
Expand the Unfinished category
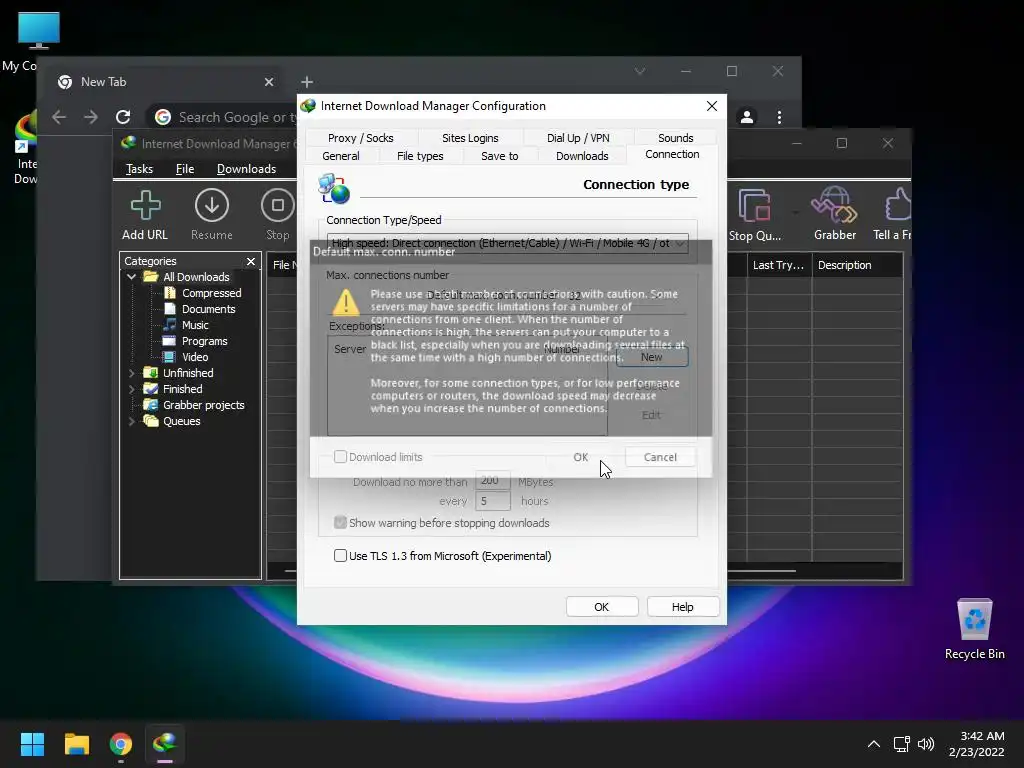[131, 373]
